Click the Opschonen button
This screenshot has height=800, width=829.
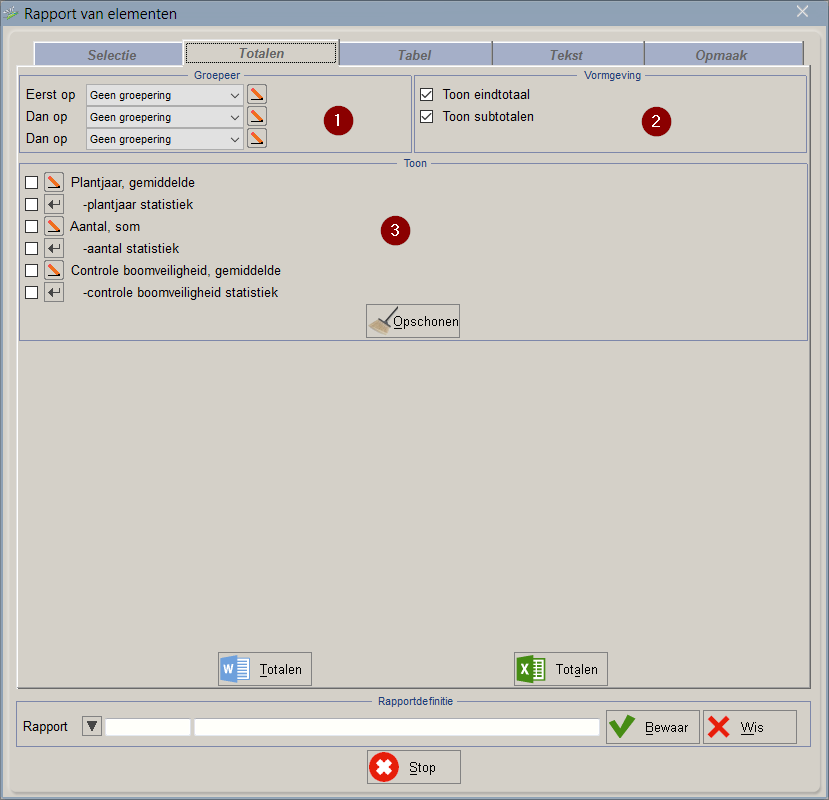(413, 321)
